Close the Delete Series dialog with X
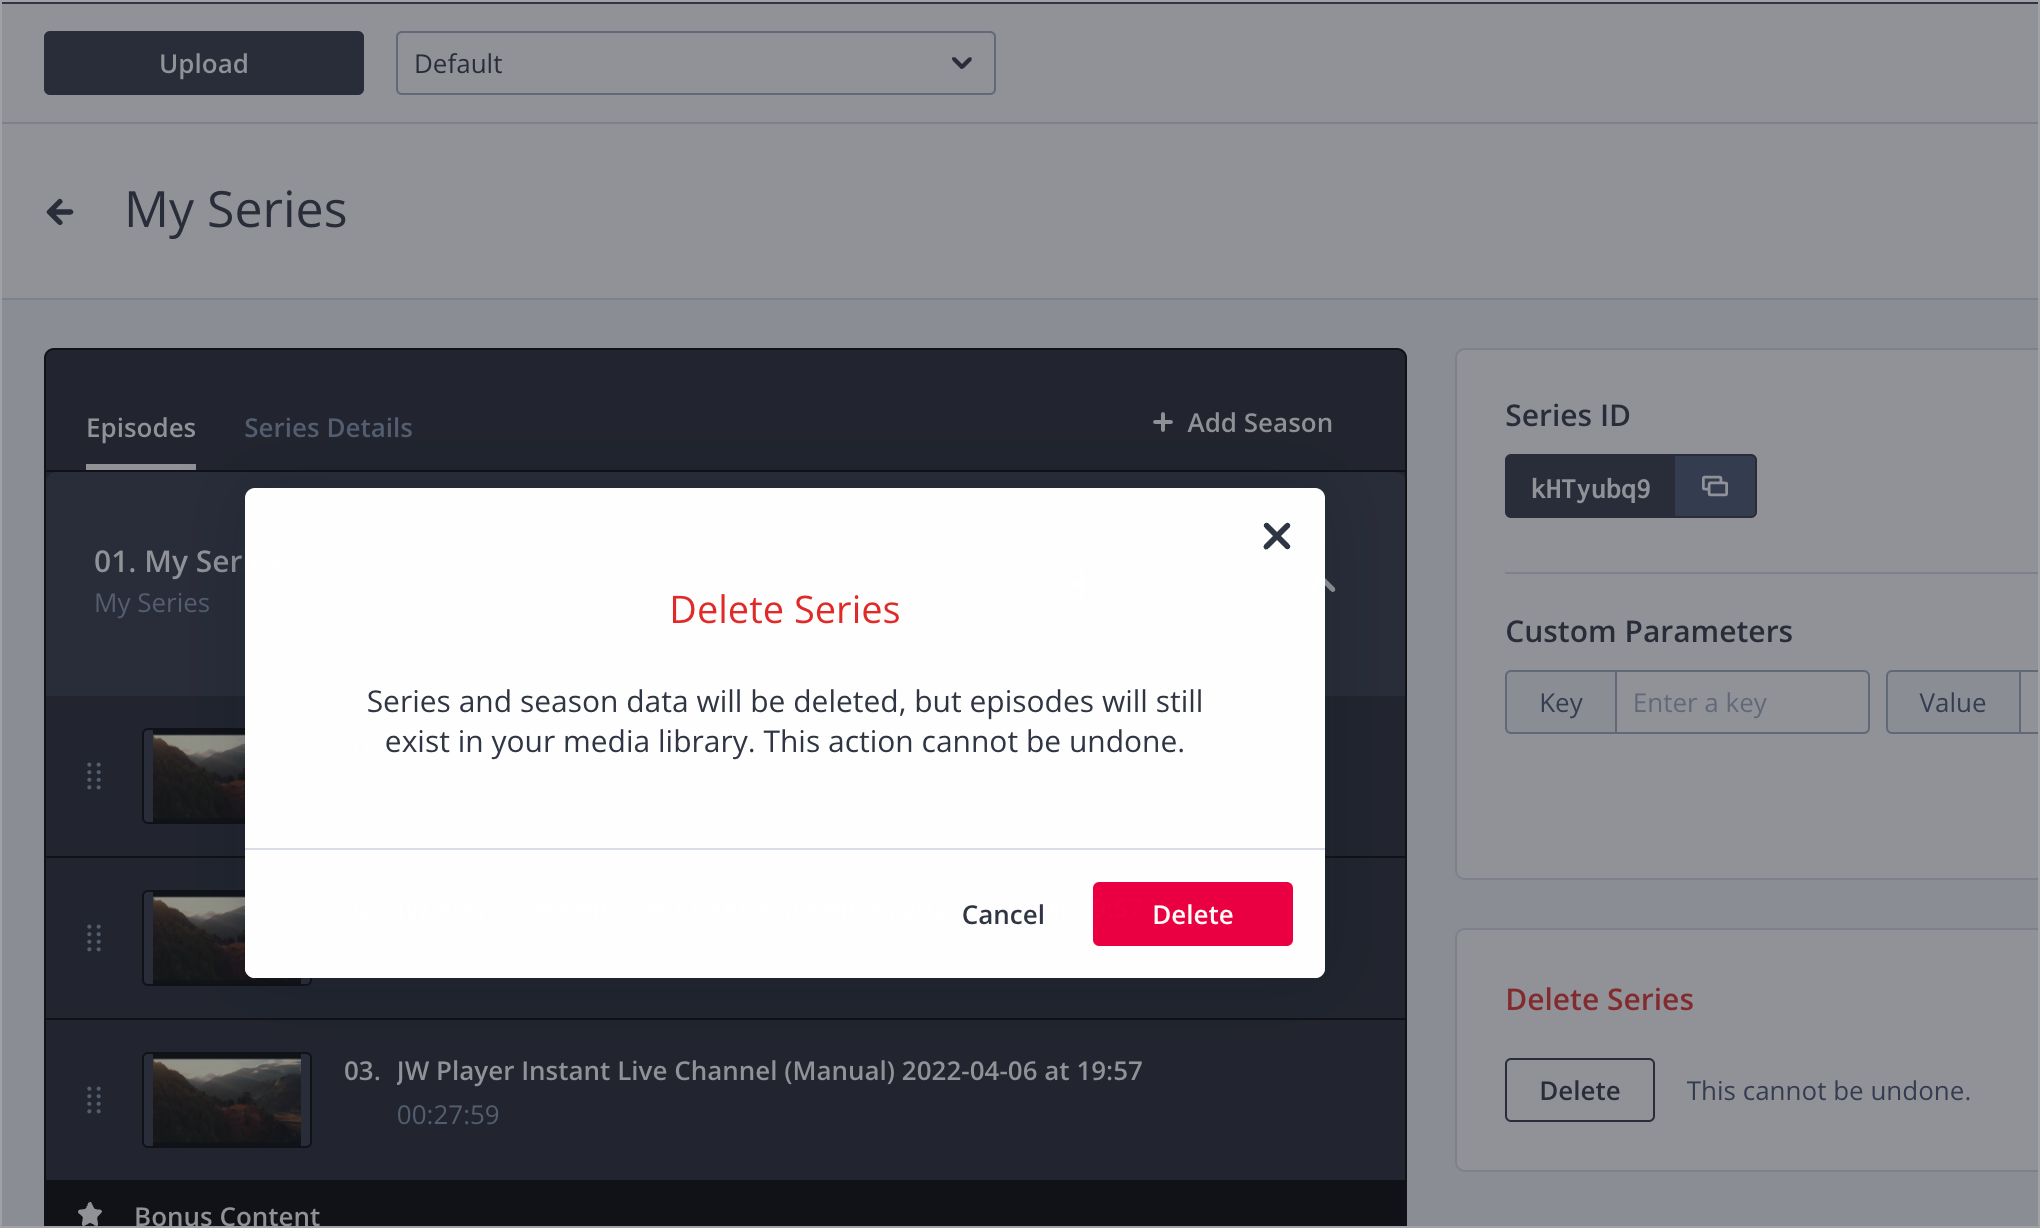This screenshot has width=2040, height=1228. [1276, 536]
